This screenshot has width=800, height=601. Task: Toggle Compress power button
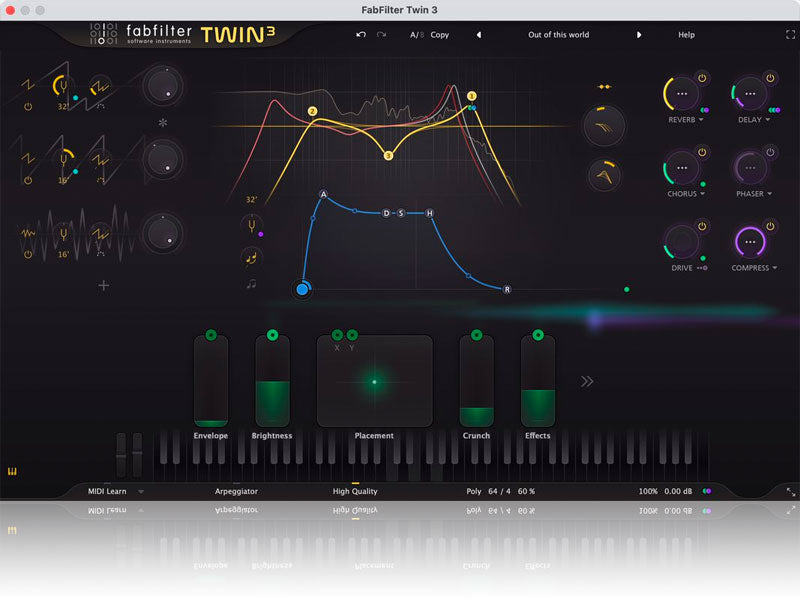click(770, 226)
